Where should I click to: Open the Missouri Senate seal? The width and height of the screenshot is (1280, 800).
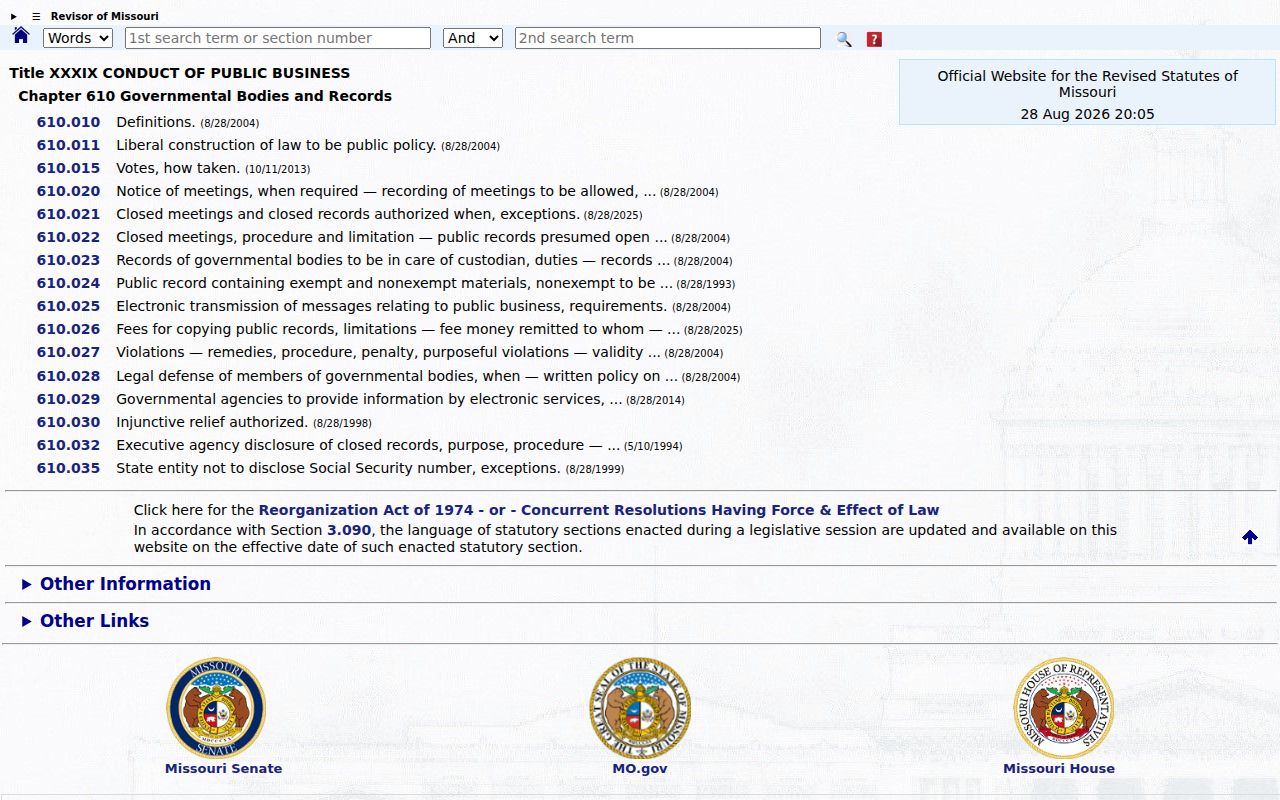(216, 708)
